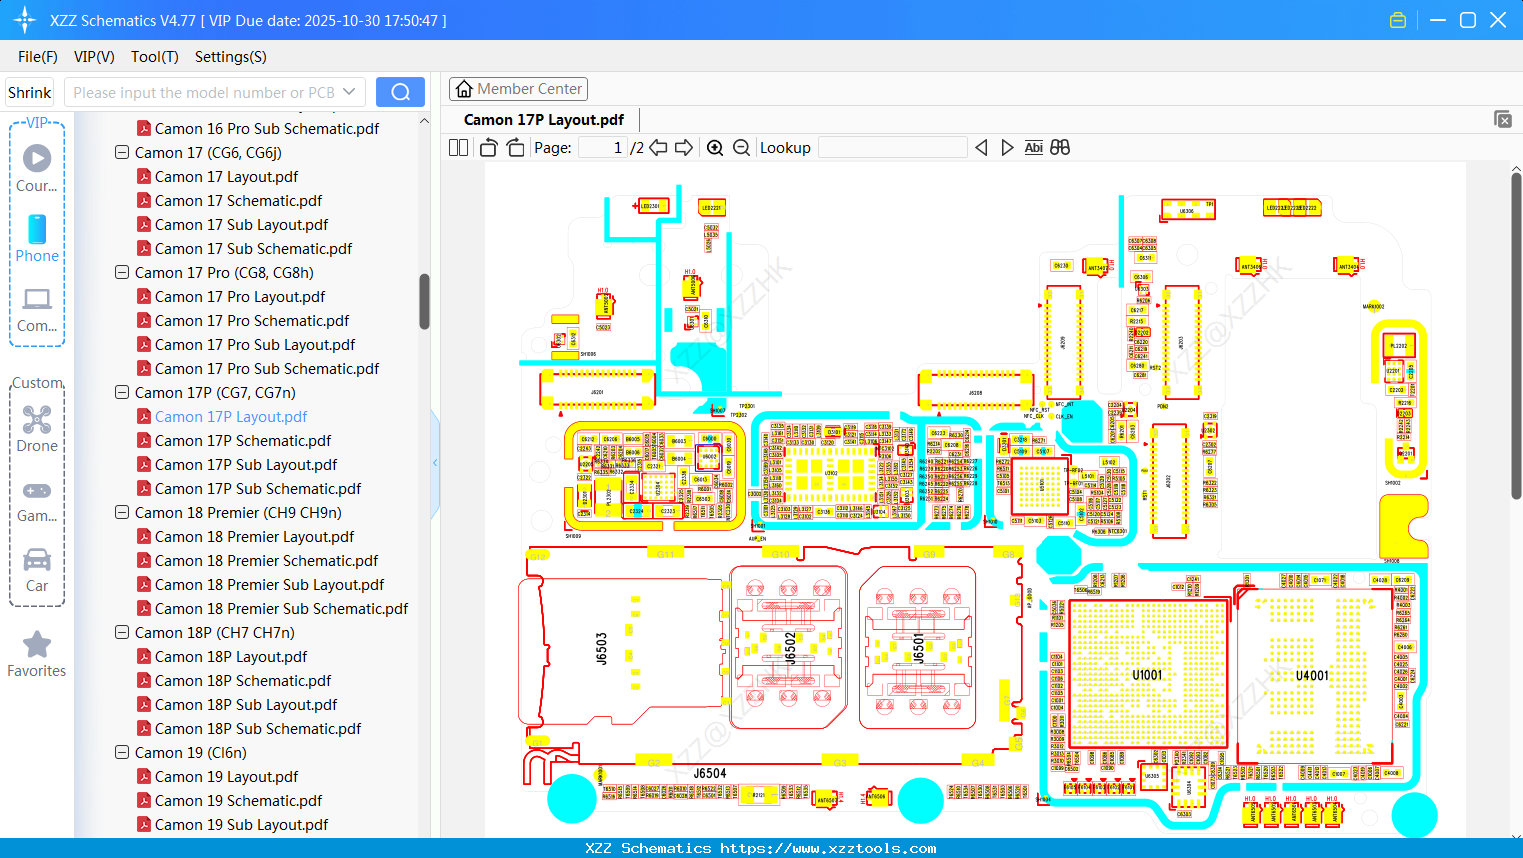Jump to next lookup result
The image size is (1523, 858).
tap(1007, 148)
